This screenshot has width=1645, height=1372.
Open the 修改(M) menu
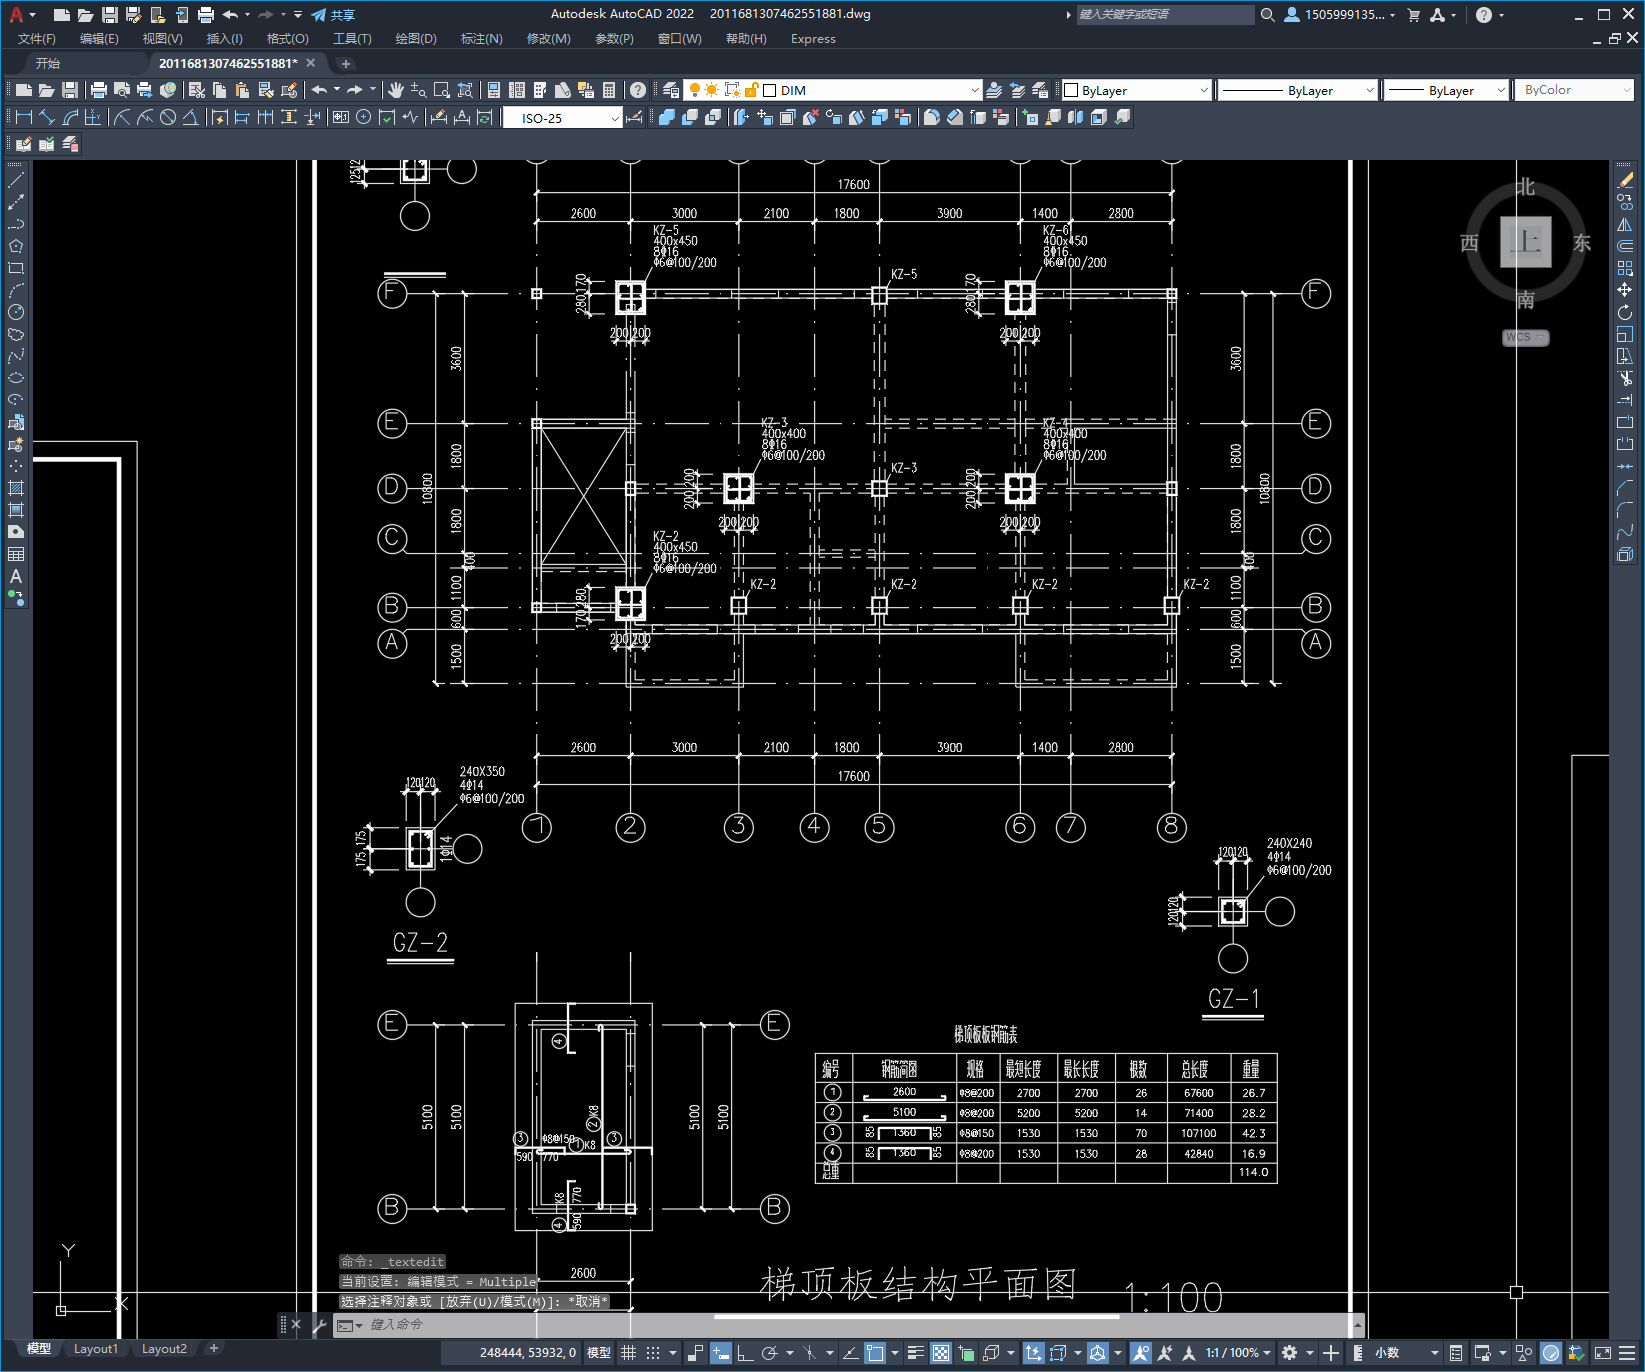548,39
